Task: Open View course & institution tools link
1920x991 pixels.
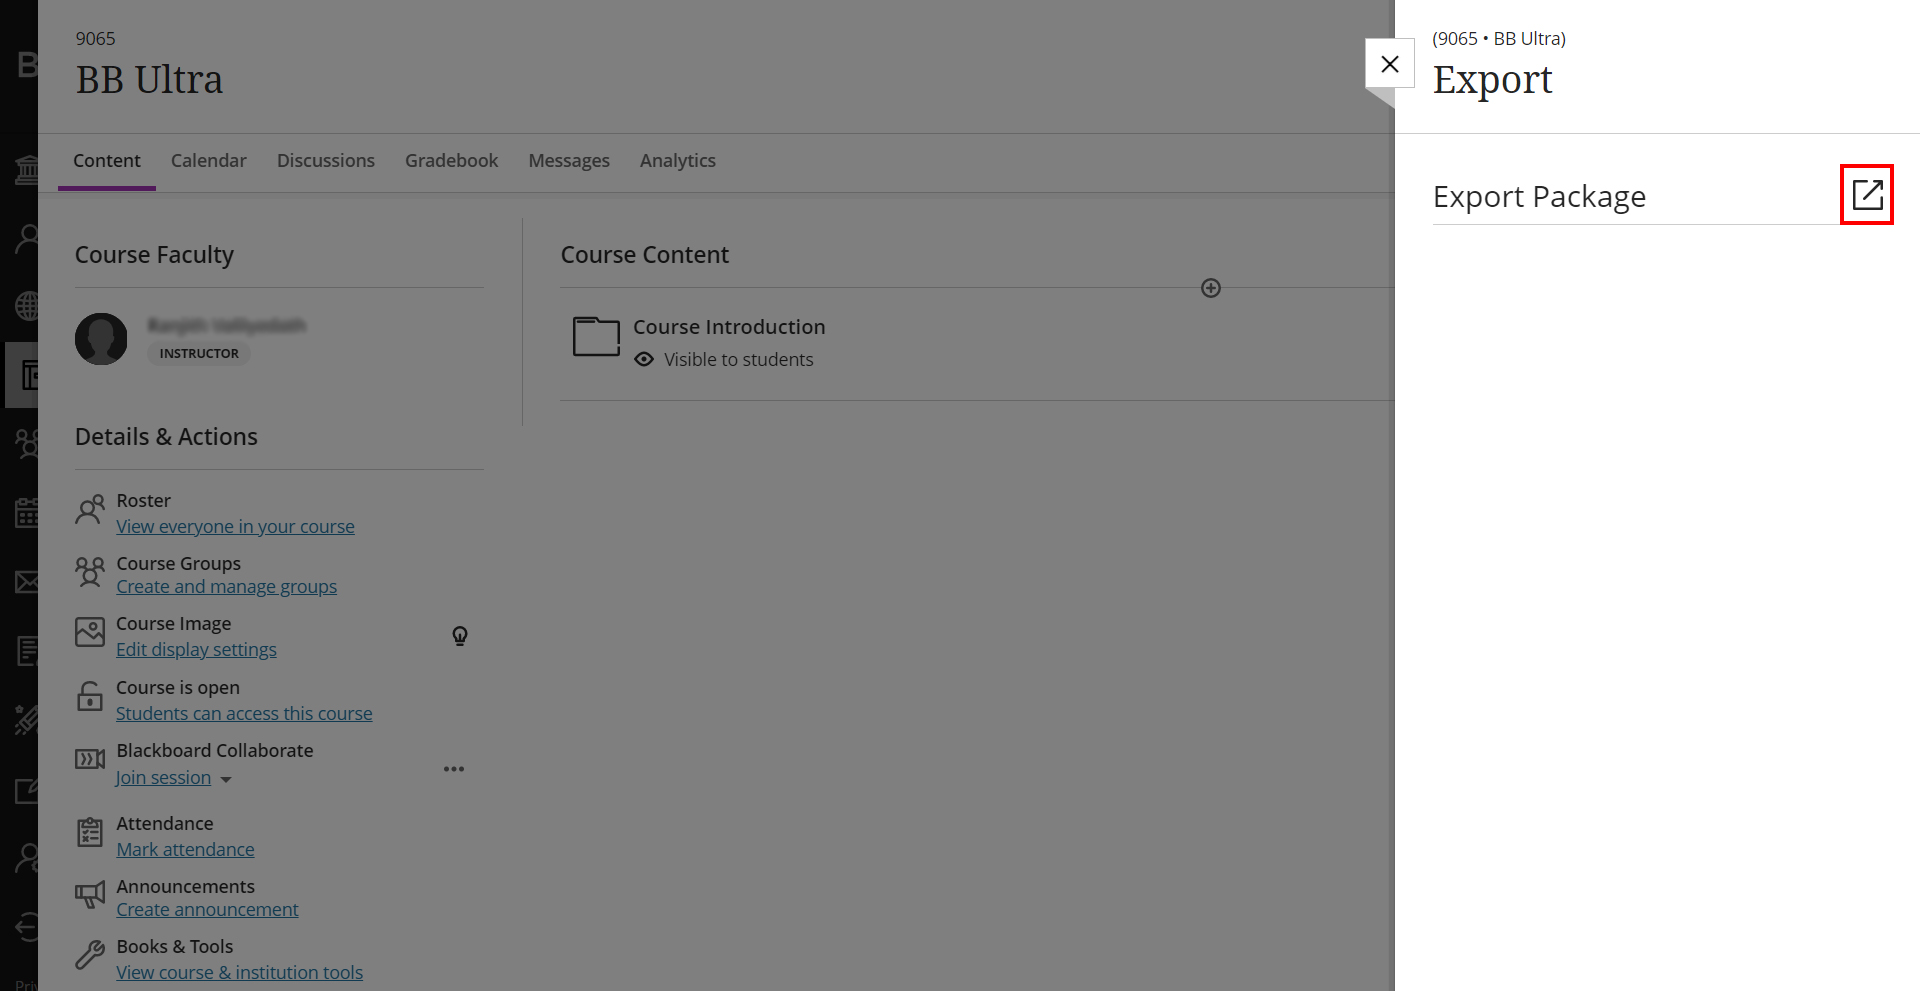Action: tap(239, 973)
